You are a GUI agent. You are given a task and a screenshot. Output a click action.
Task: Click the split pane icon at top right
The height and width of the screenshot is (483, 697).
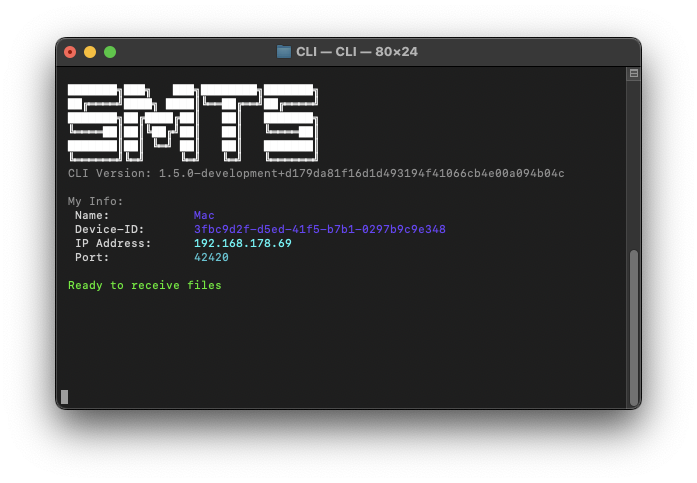(x=633, y=73)
